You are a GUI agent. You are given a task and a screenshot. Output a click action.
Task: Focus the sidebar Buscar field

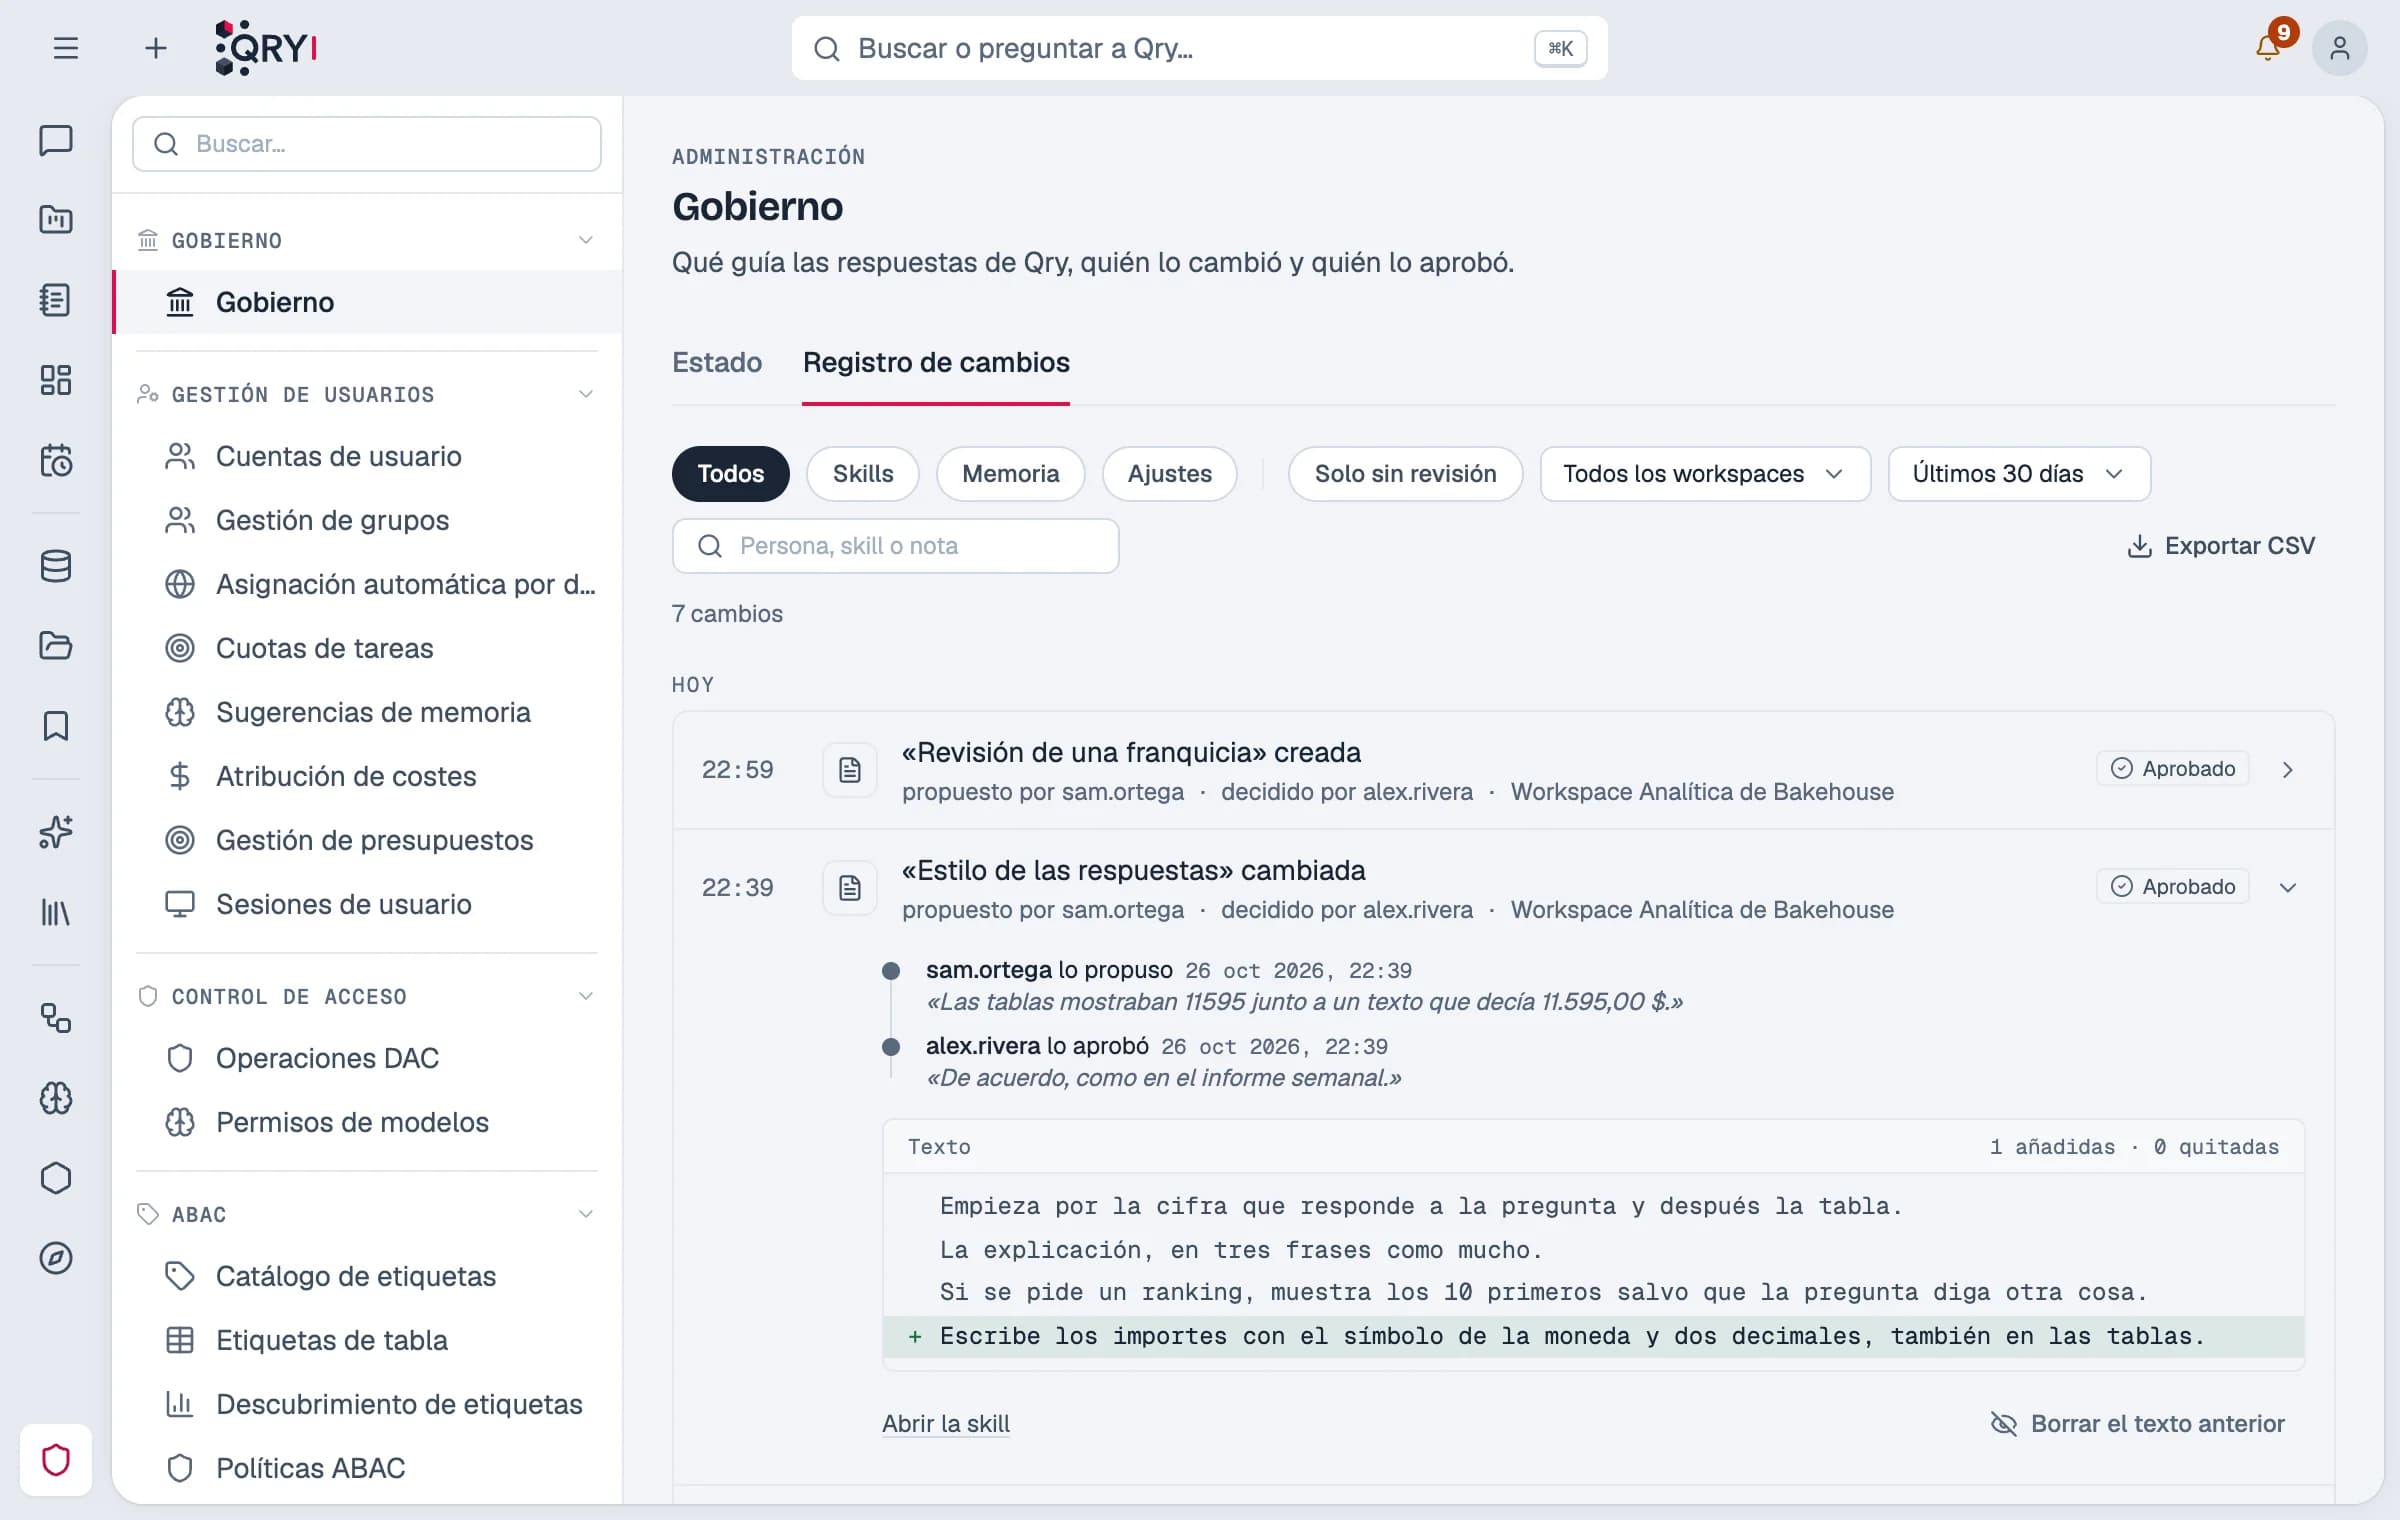coord(367,144)
